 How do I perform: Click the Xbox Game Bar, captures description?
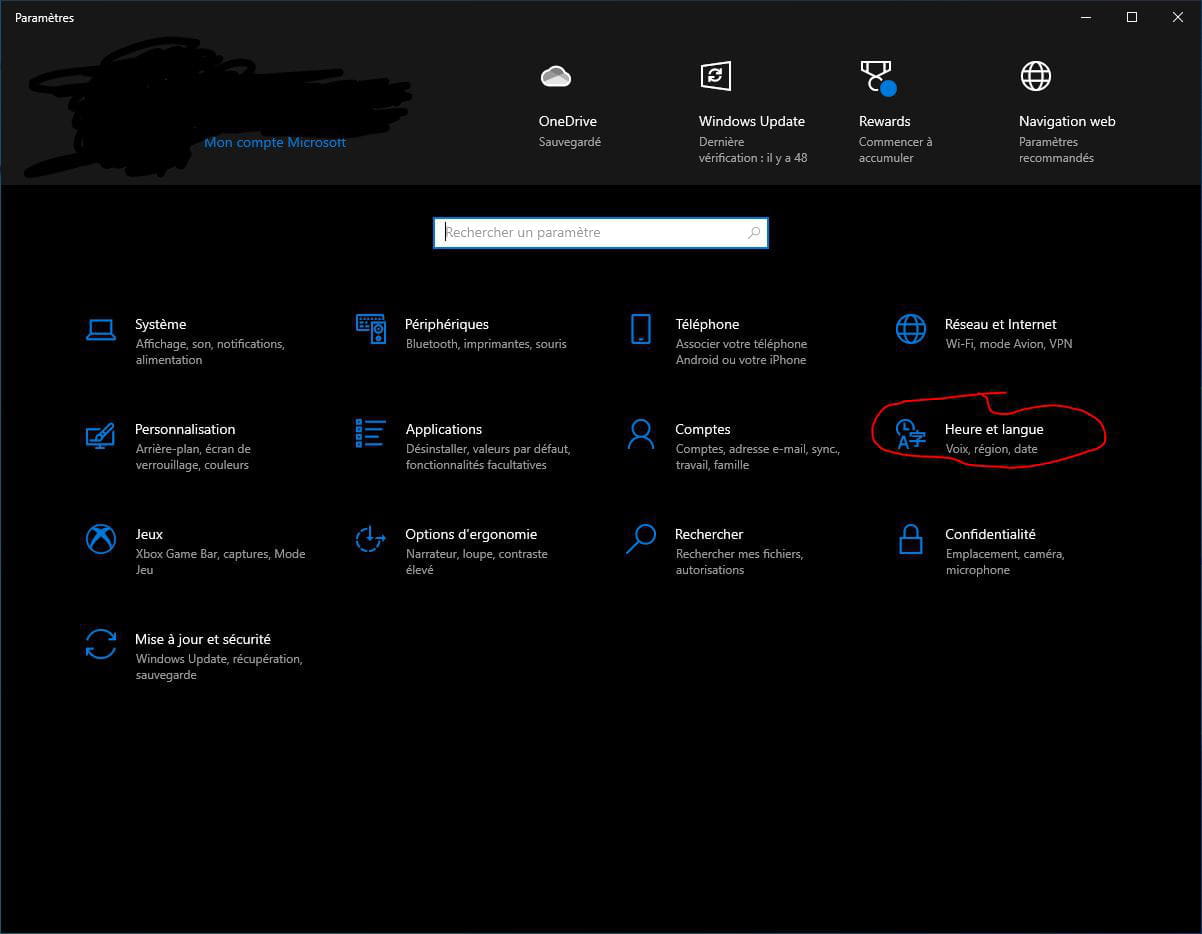[221, 562]
